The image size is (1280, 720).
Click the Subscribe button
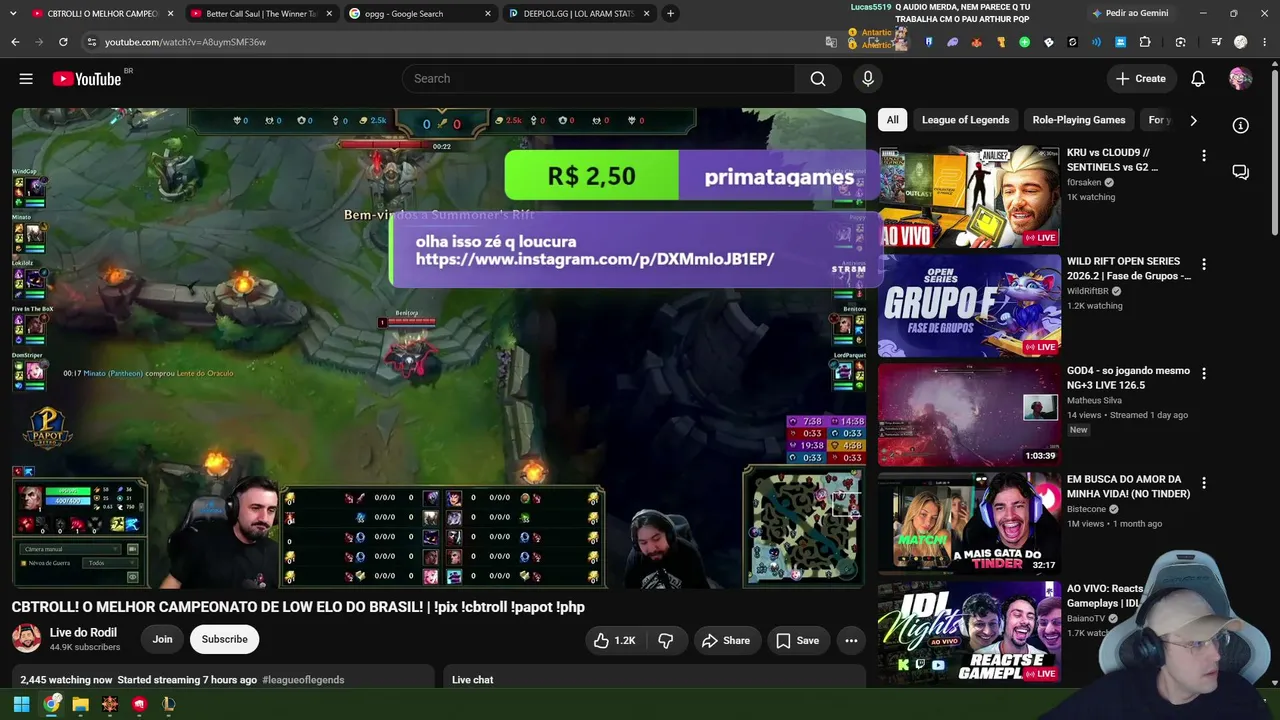click(x=224, y=640)
